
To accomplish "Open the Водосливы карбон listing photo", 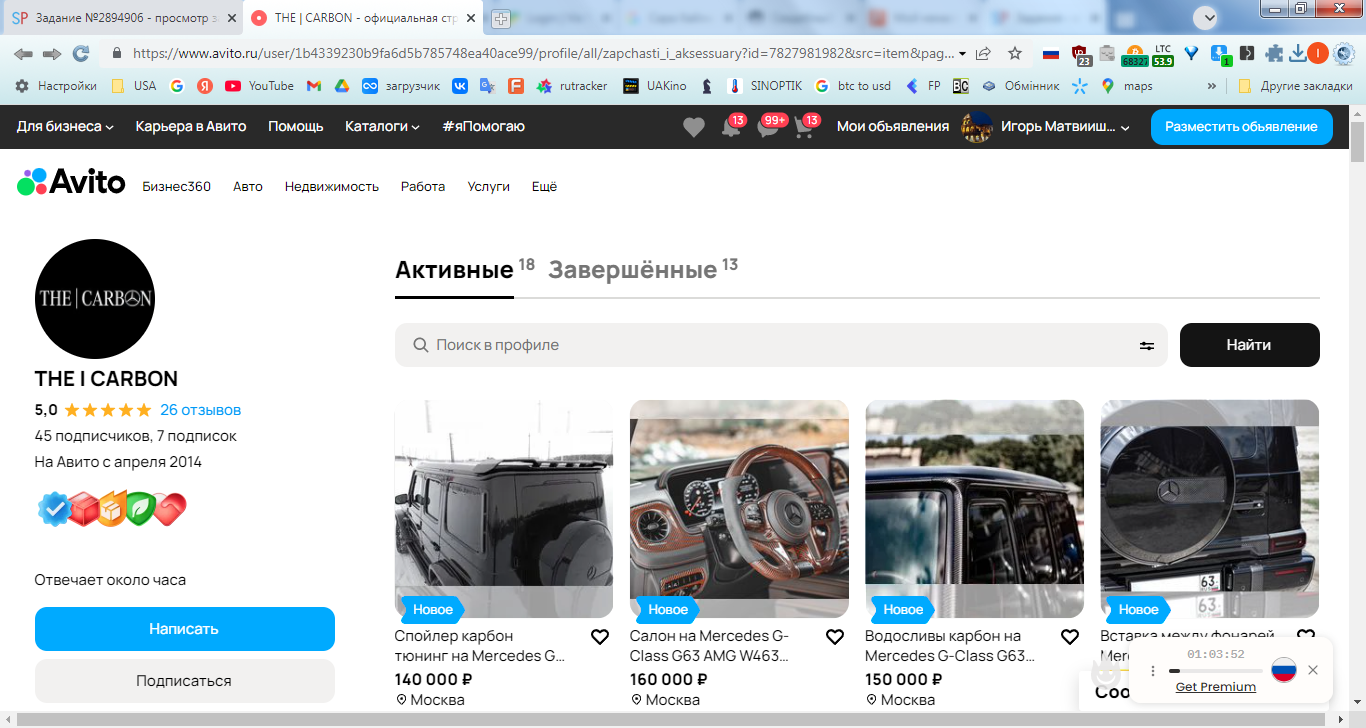I will [975, 508].
